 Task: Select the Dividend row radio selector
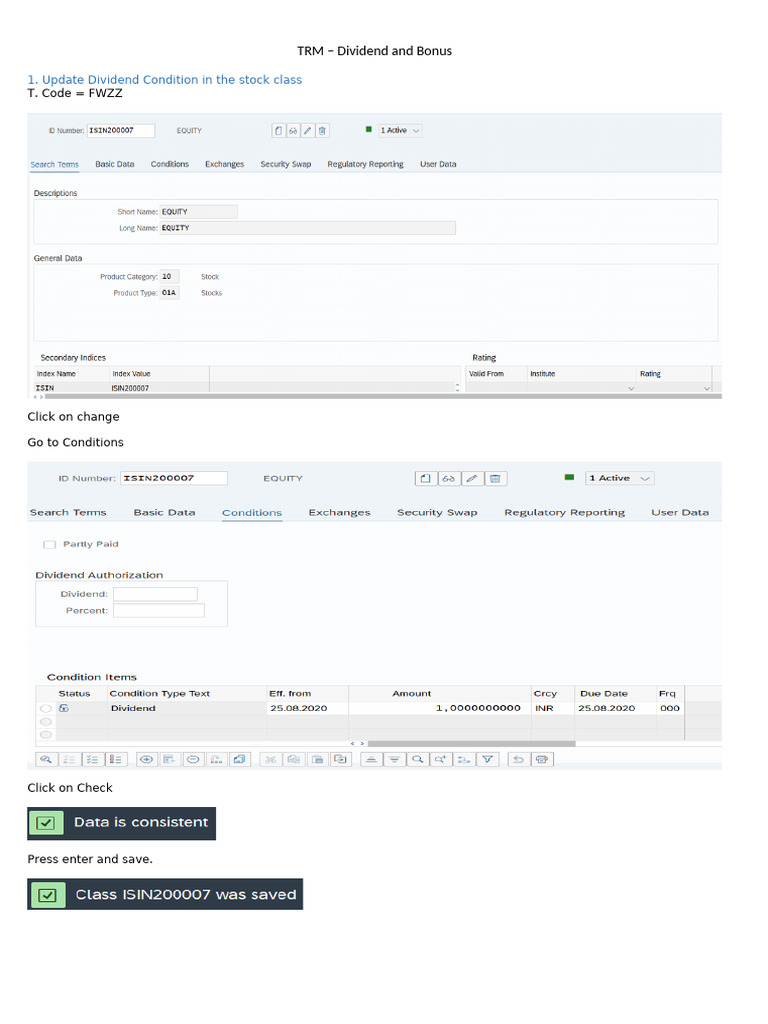(x=46, y=709)
